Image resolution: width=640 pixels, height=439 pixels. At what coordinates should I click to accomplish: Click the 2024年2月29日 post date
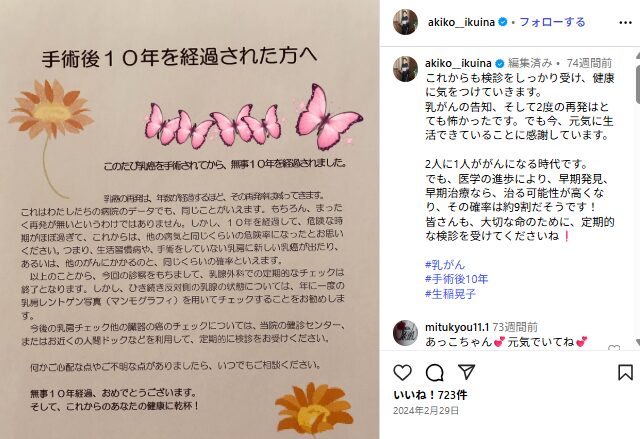(426, 410)
